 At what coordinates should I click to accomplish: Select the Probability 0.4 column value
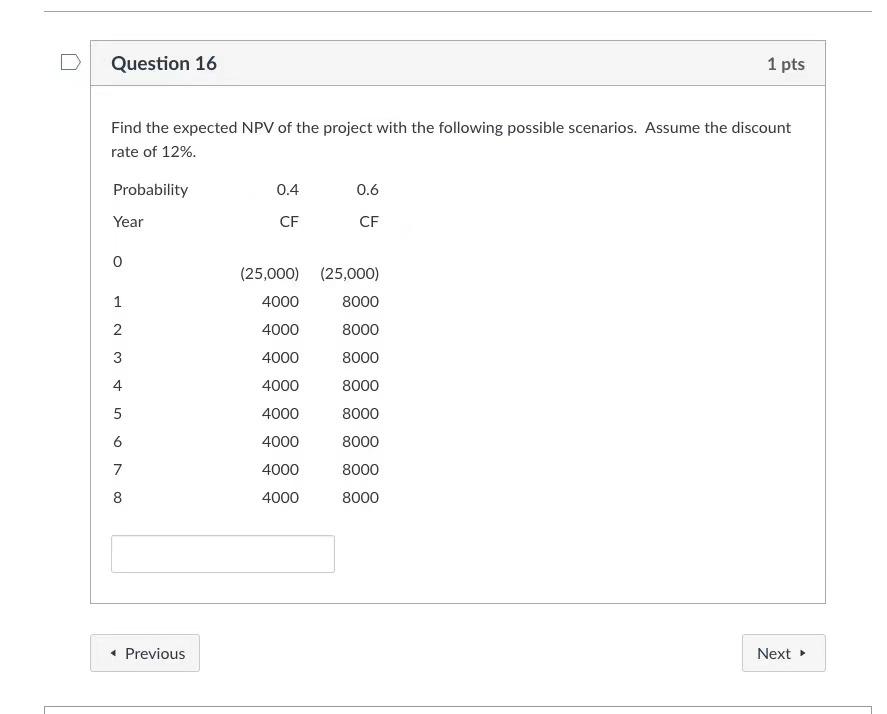287,189
